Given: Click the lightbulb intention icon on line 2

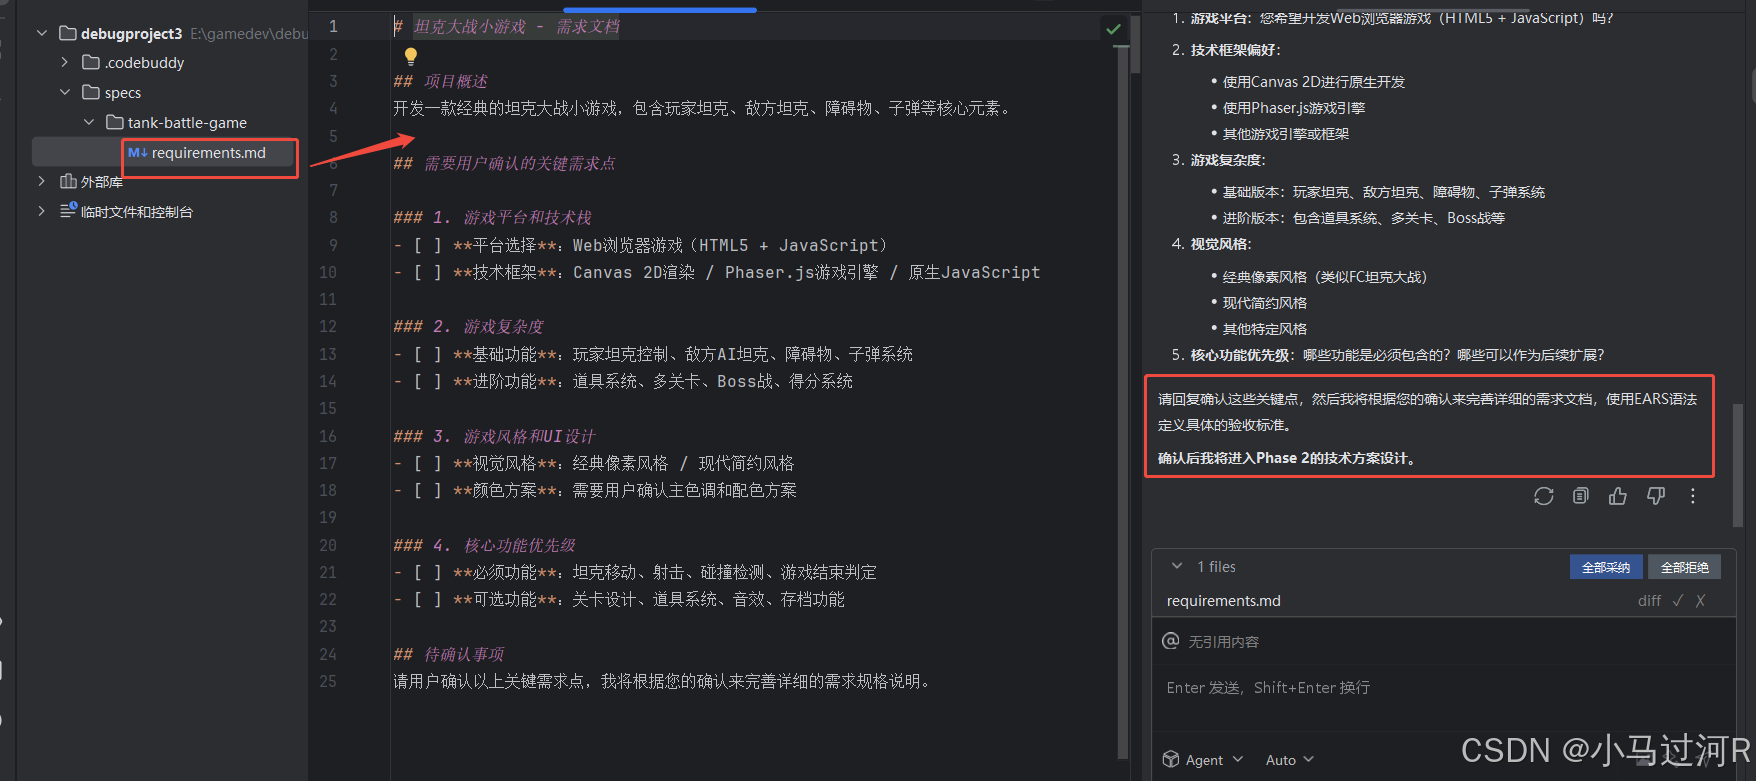Looking at the screenshot, I should click(410, 56).
